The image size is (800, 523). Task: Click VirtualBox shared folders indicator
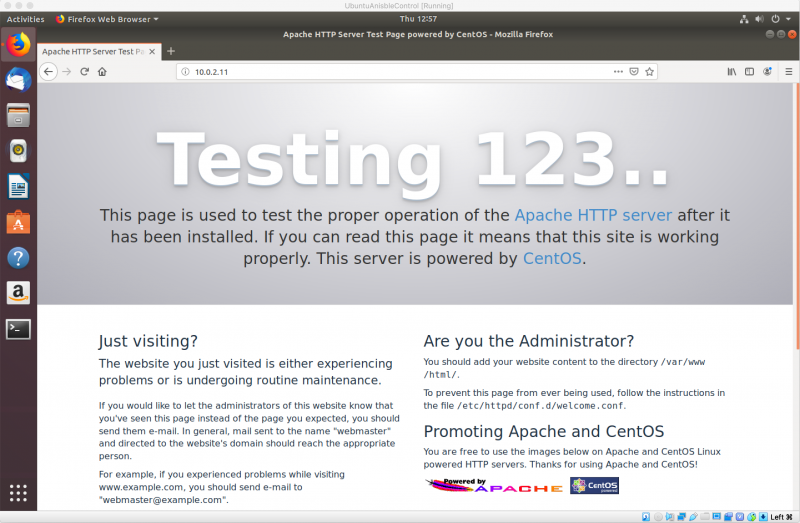pos(705,517)
